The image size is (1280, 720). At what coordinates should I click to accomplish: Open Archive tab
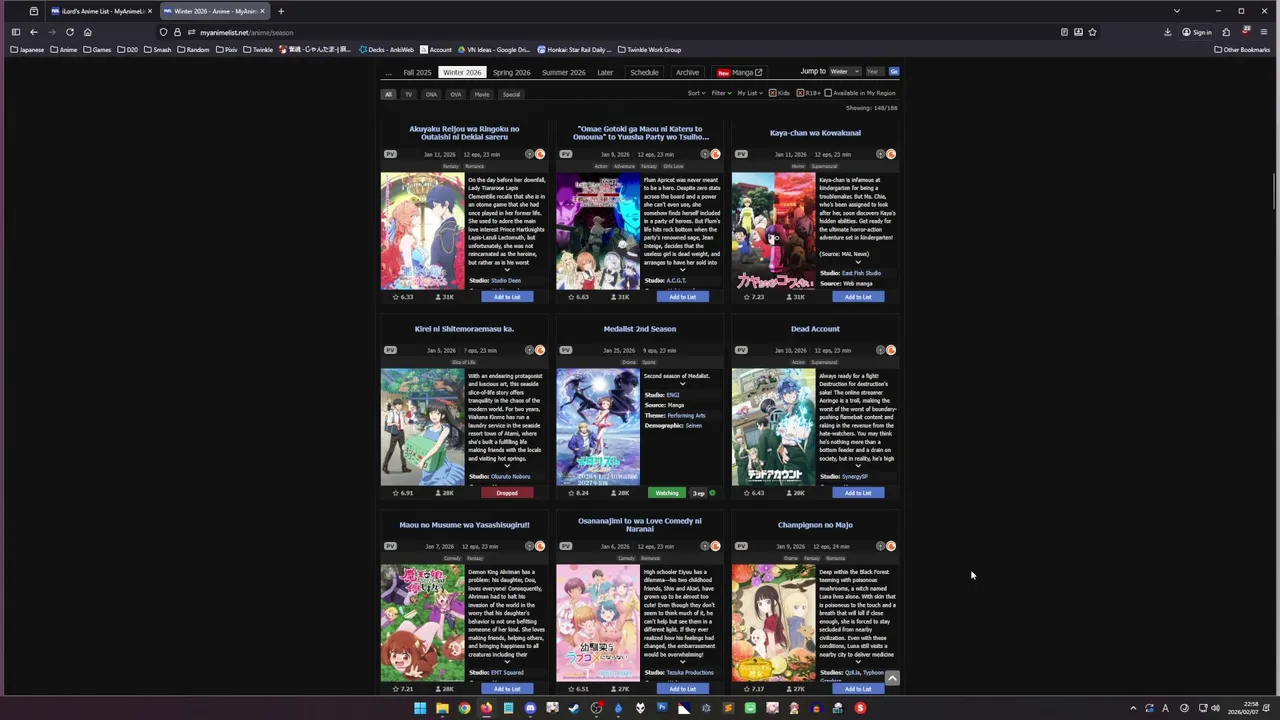point(687,72)
